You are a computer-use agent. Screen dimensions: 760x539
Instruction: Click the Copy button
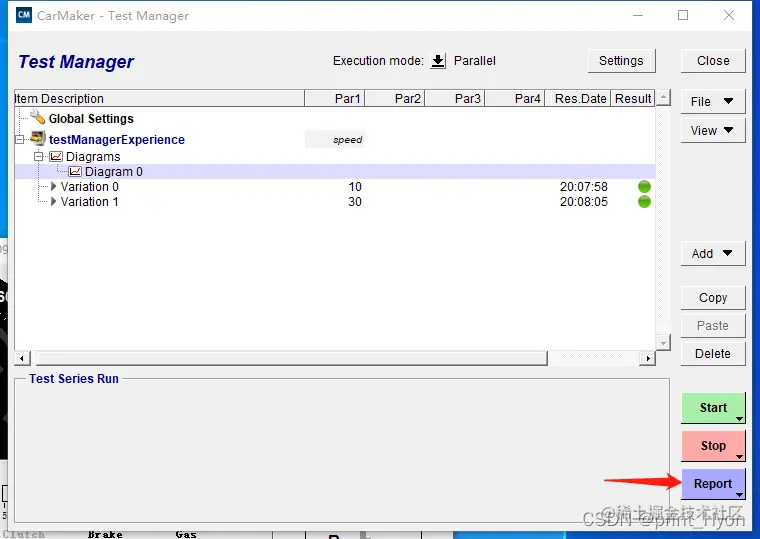point(712,298)
